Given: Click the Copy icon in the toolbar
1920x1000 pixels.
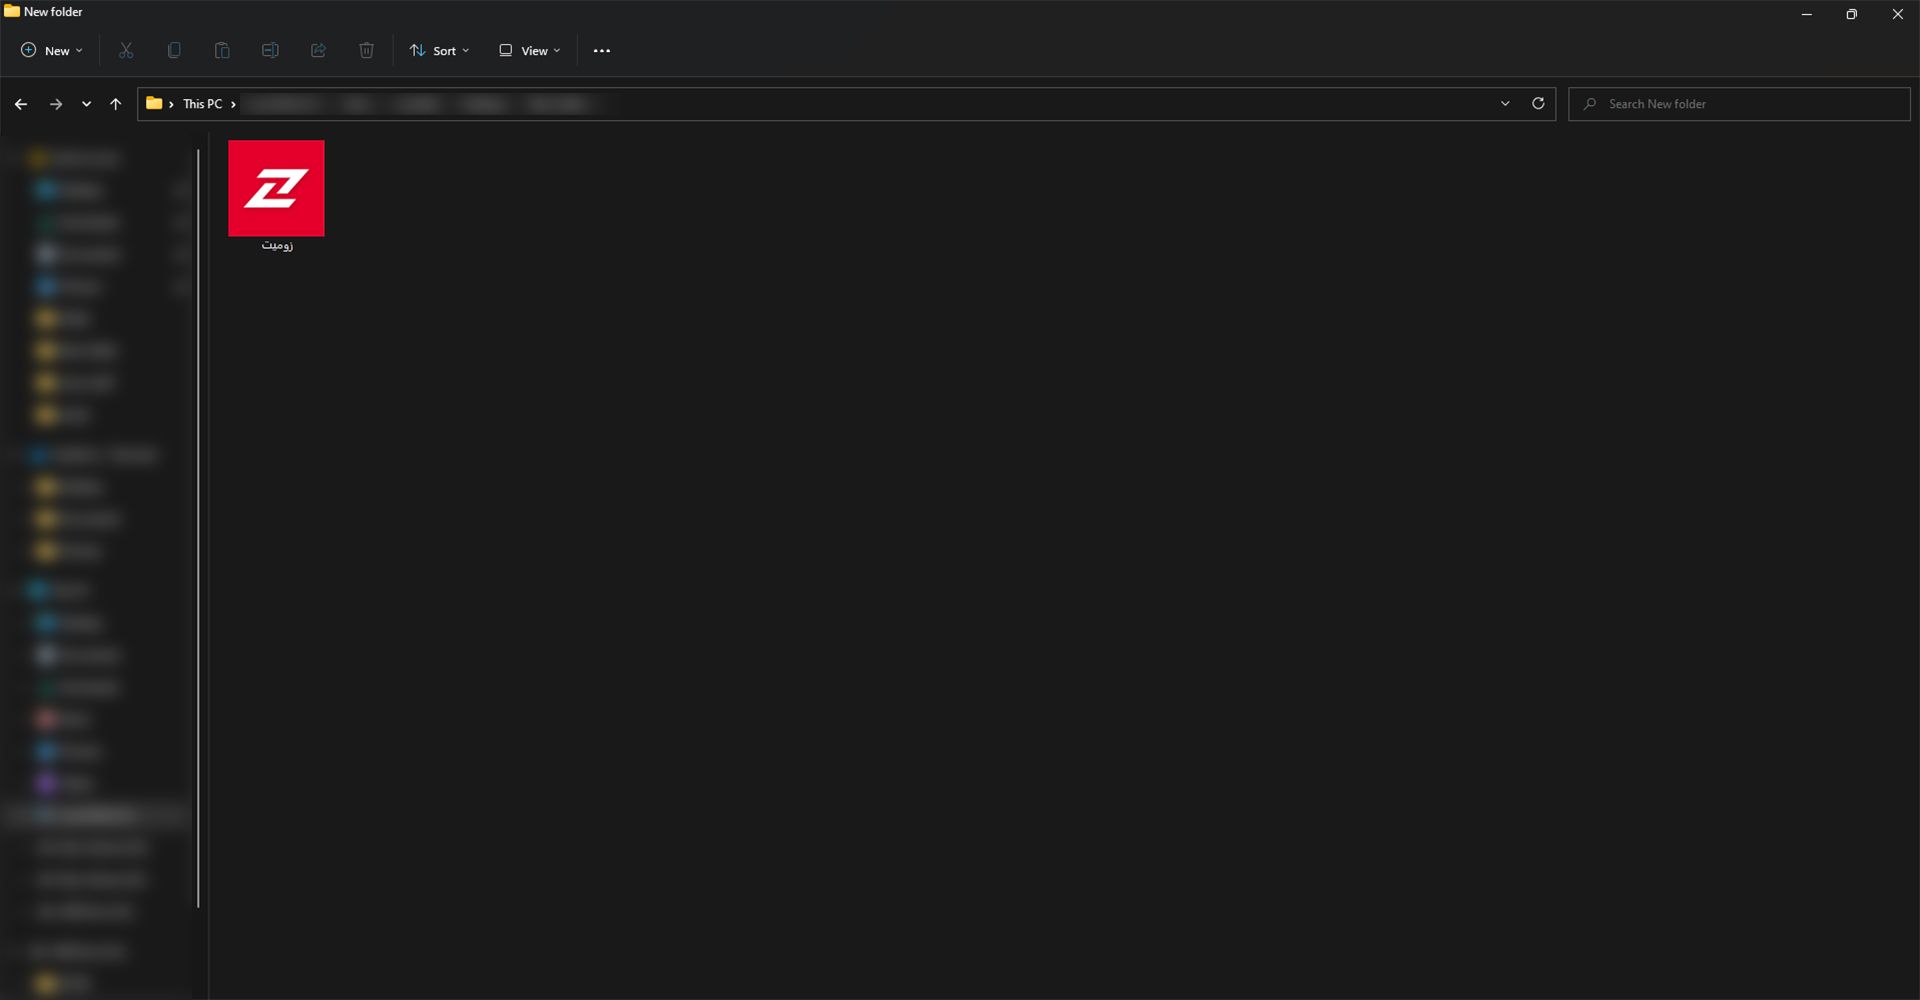Looking at the screenshot, I should tap(174, 51).
